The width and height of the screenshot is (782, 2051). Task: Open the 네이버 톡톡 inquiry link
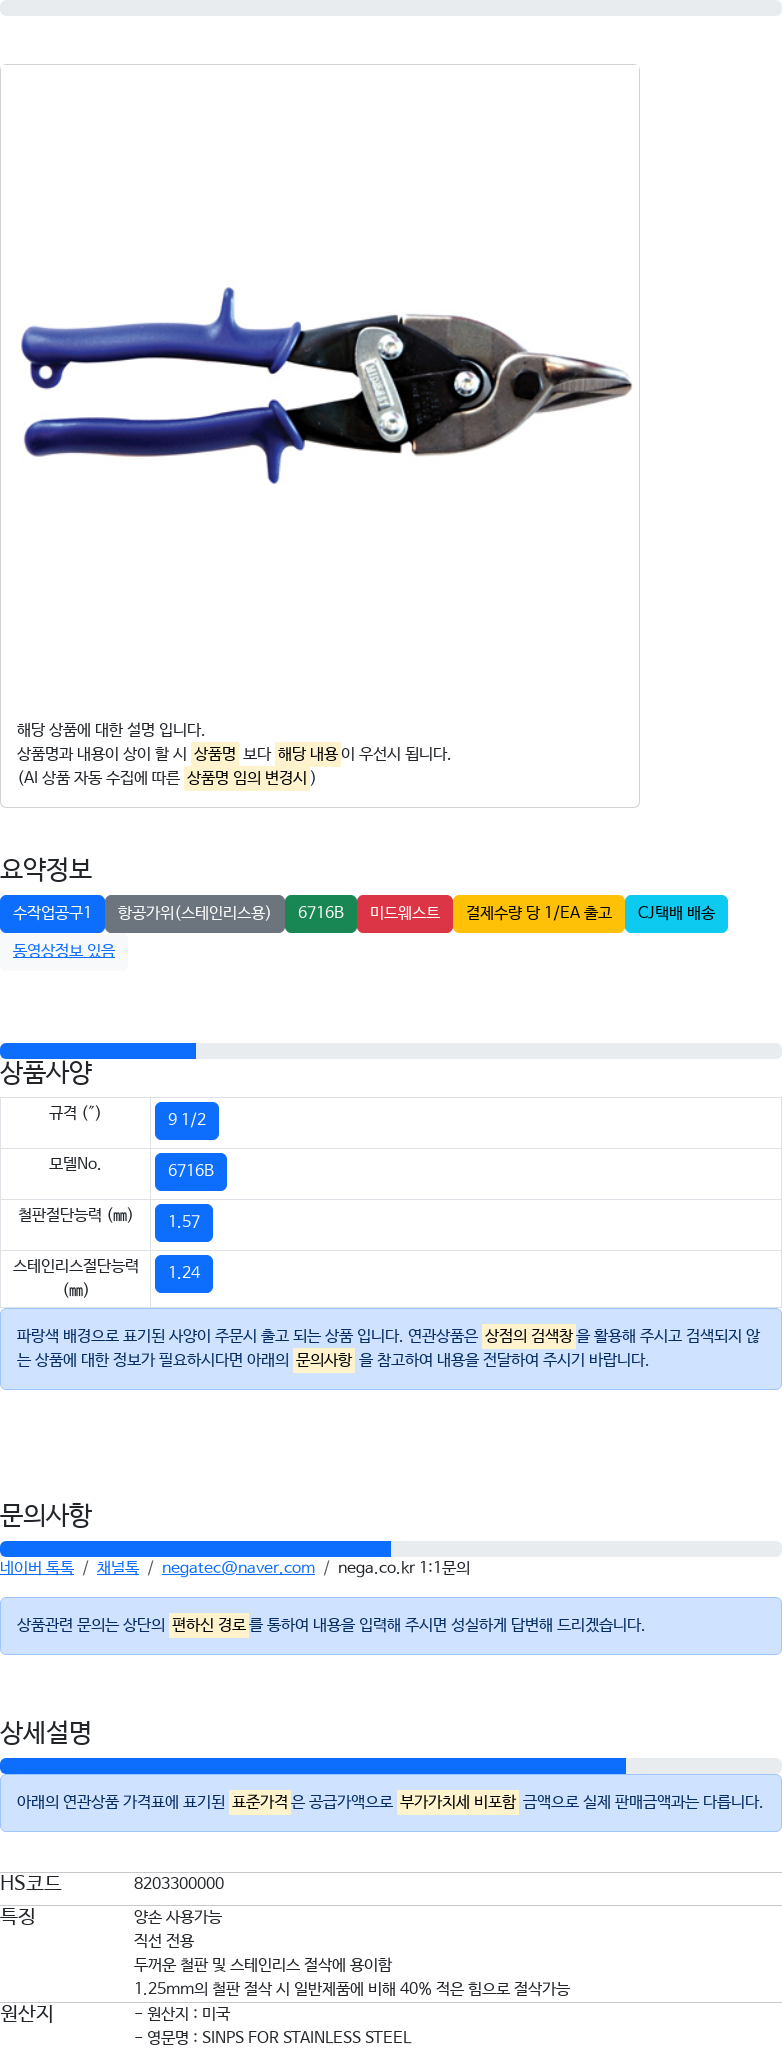click(x=37, y=1568)
